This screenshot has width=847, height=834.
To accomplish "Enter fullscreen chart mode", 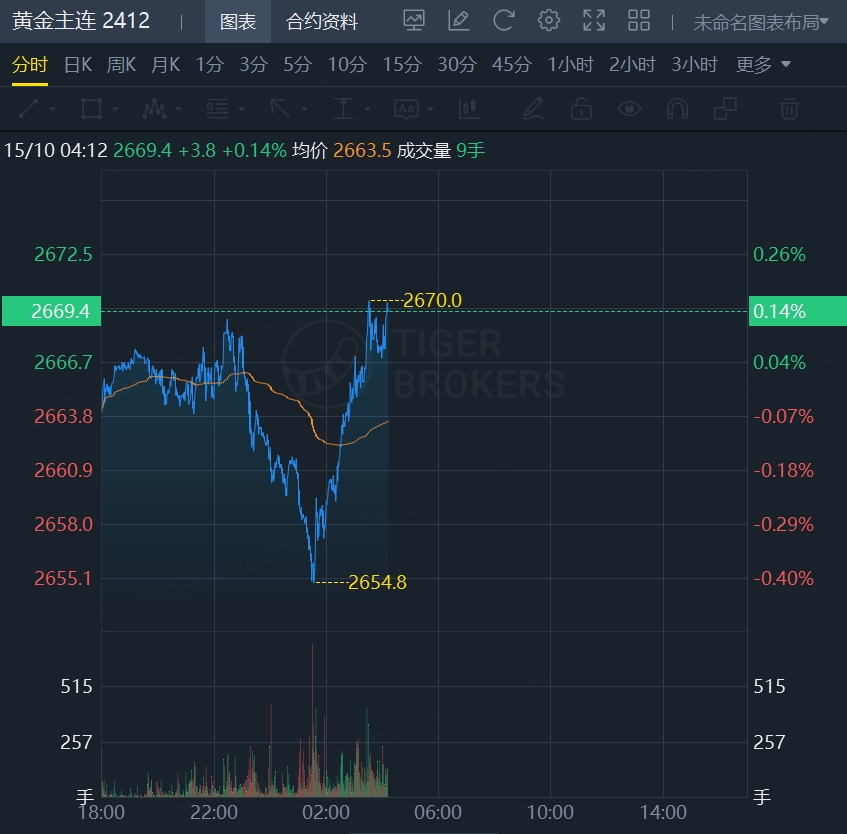I will [x=594, y=21].
